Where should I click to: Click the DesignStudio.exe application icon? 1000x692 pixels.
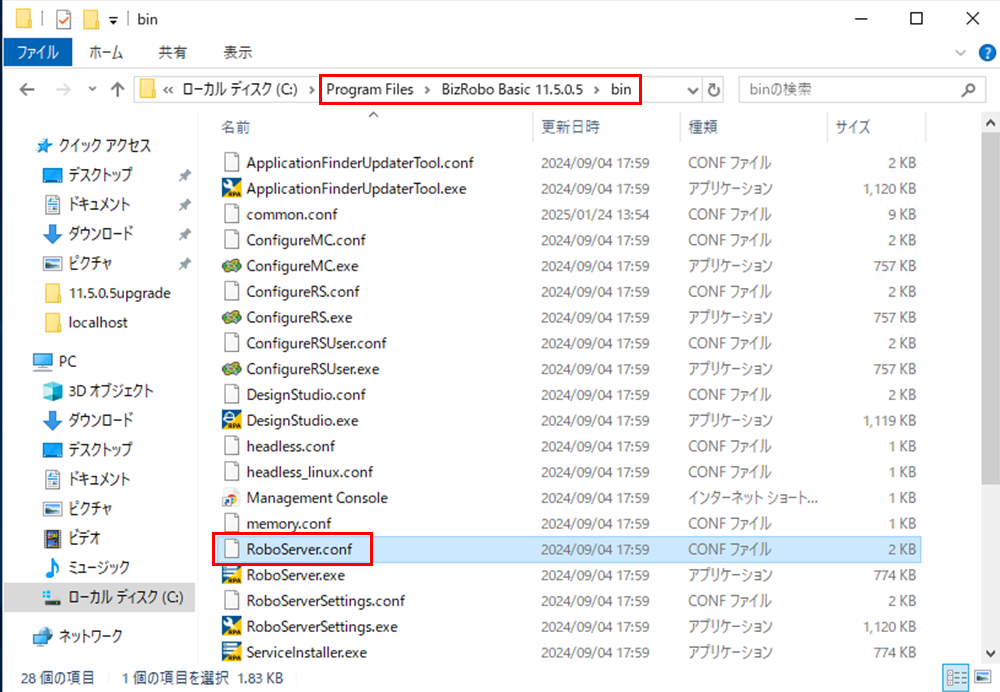point(232,420)
